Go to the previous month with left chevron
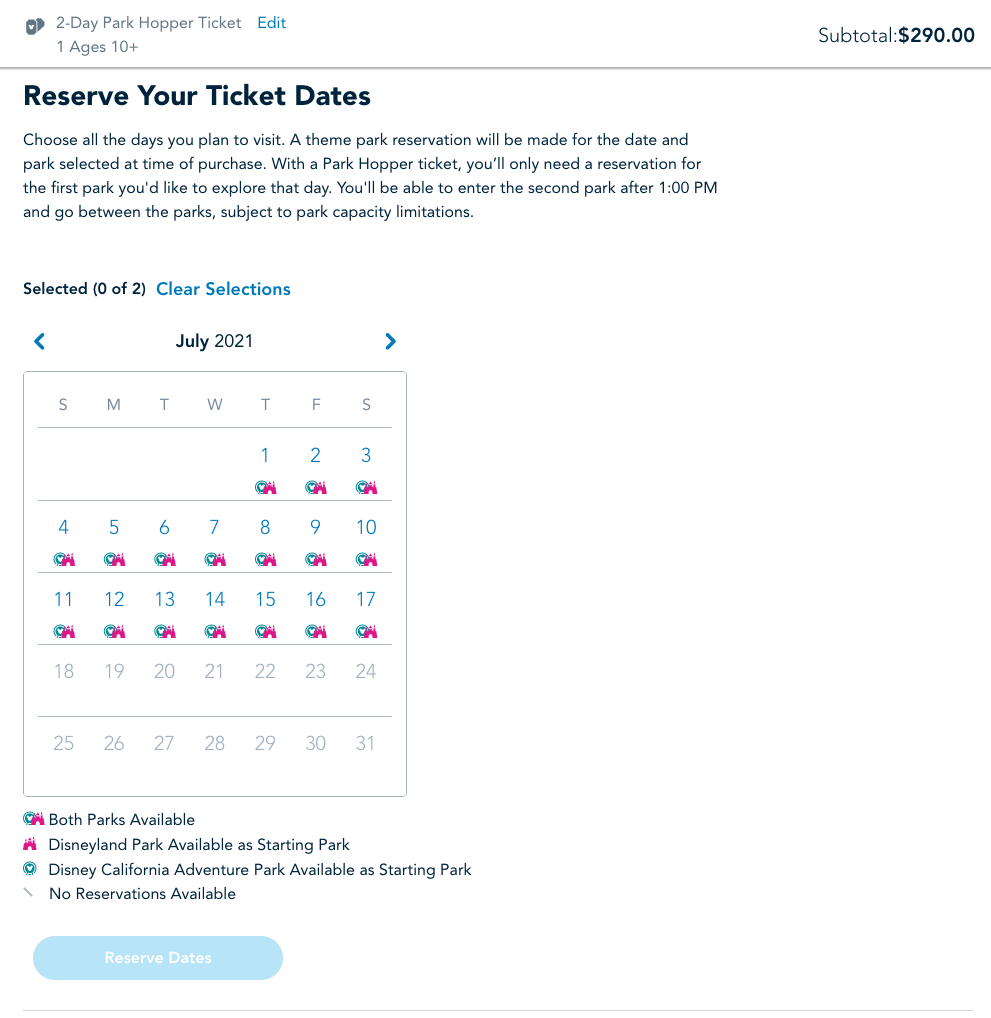The width and height of the screenshot is (991, 1018). click(40, 341)
